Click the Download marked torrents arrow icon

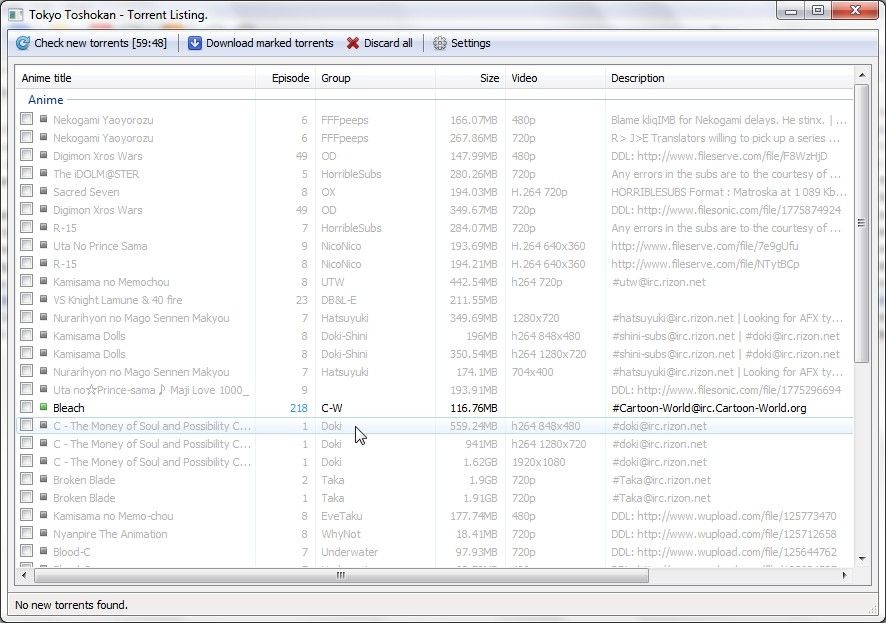pos(194,43)
